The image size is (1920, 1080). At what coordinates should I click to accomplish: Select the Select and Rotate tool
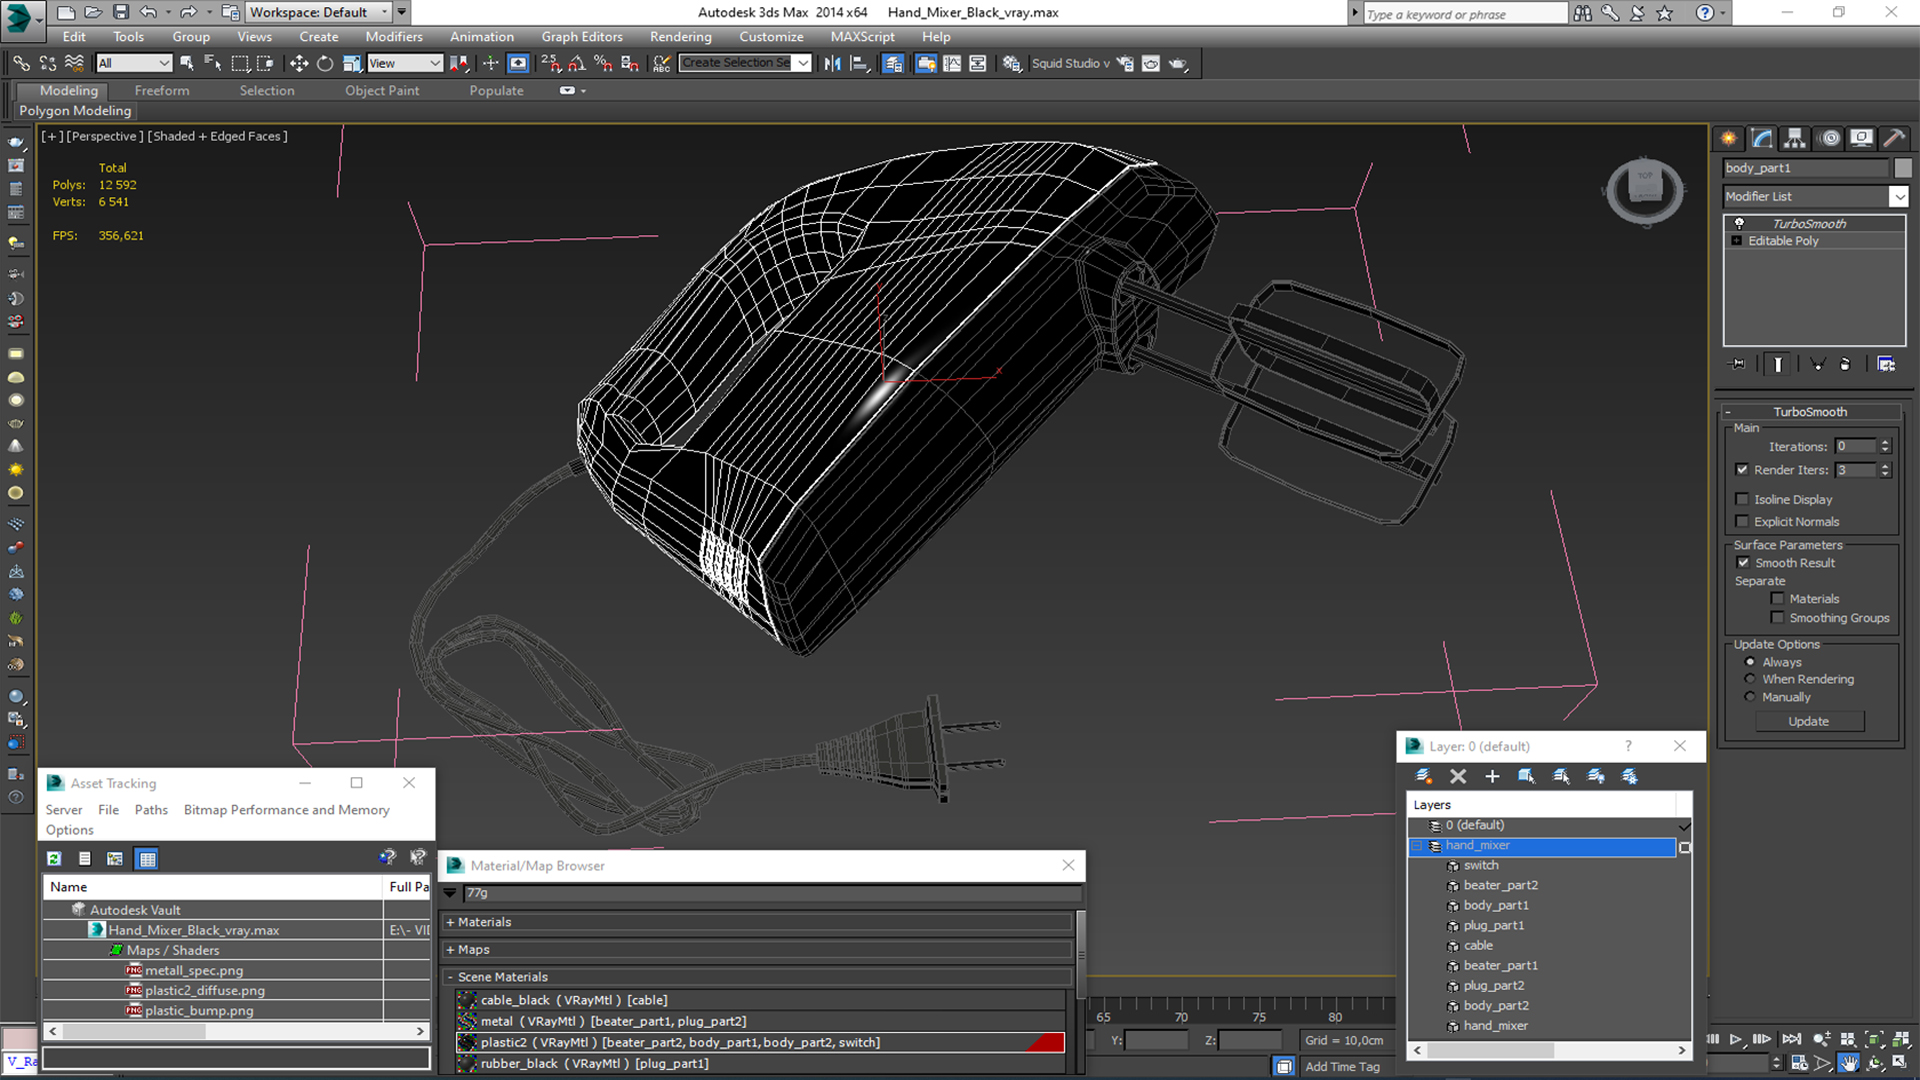pos(325,63)
